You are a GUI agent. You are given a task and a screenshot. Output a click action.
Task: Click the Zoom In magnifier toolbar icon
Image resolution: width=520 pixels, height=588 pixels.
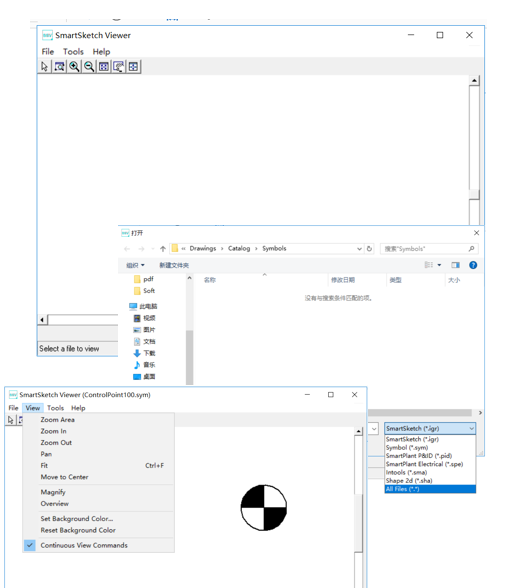pos(74,67)
